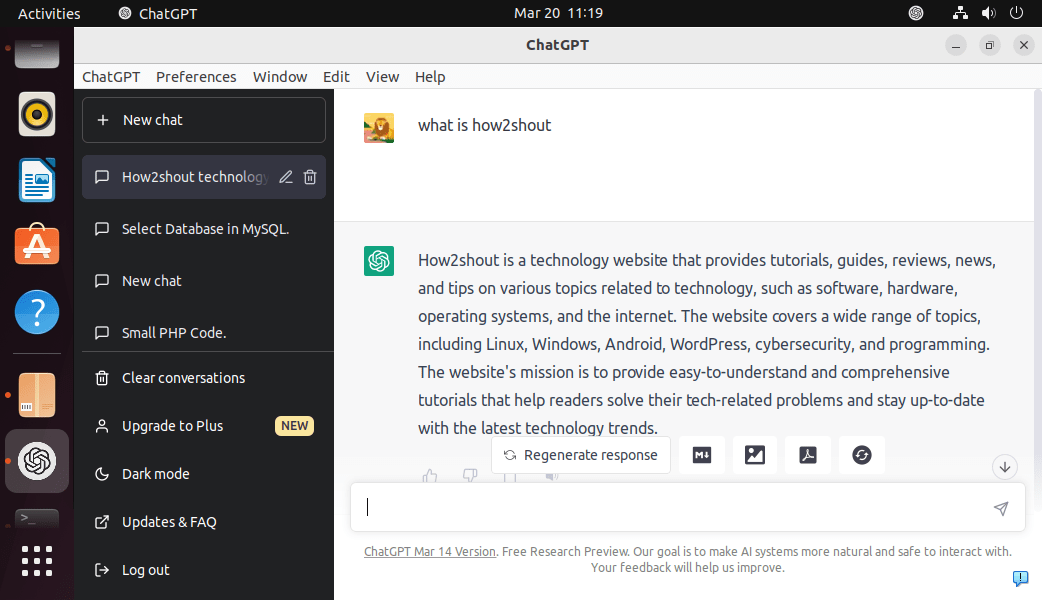This screenshot has width=1042, height=600.
Task: Export the conversation as PDF
Action: (x=807, y=454)
